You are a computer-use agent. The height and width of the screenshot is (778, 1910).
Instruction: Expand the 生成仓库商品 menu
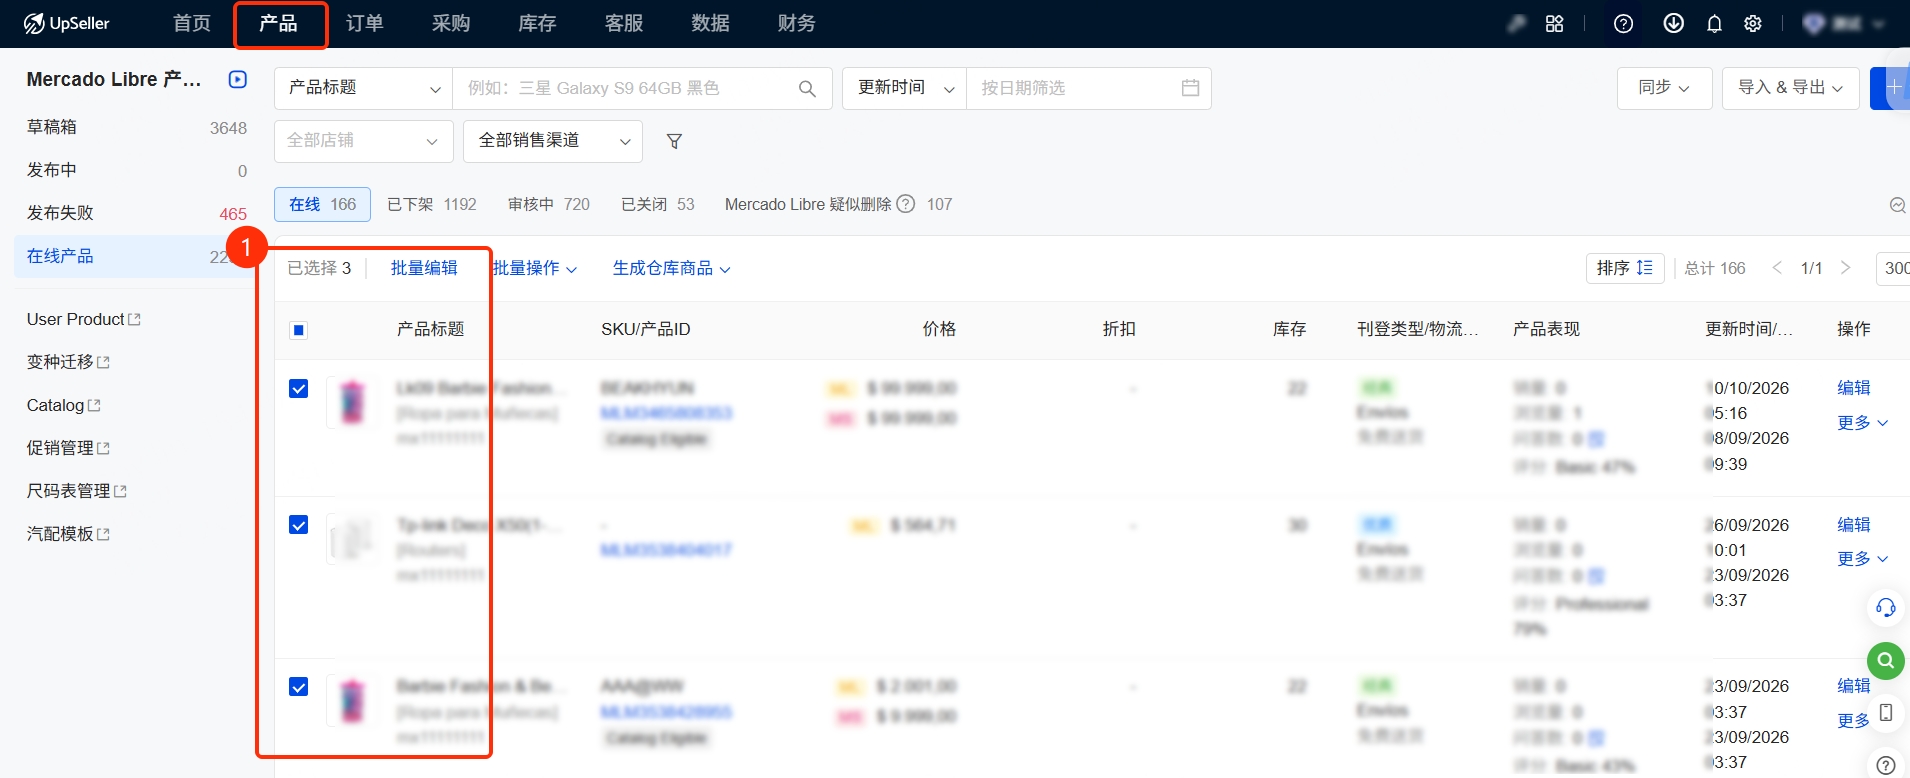[x=671, y=268]
